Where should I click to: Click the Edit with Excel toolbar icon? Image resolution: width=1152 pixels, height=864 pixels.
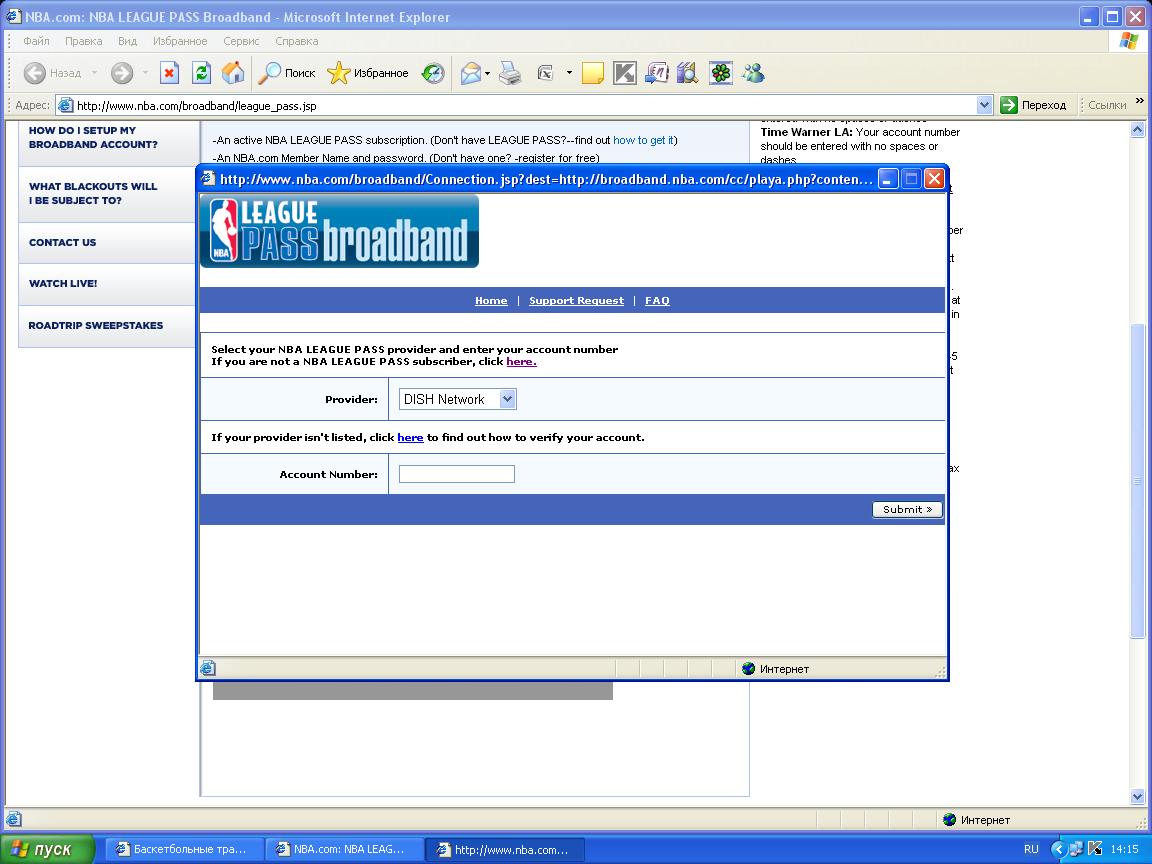(545, 73)
